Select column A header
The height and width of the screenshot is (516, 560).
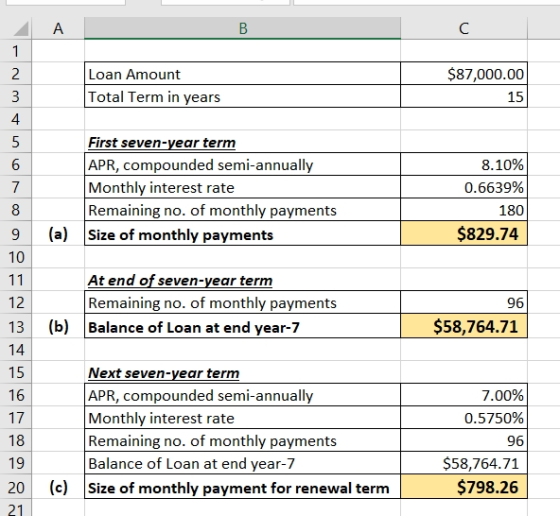(x=58, y=28)
